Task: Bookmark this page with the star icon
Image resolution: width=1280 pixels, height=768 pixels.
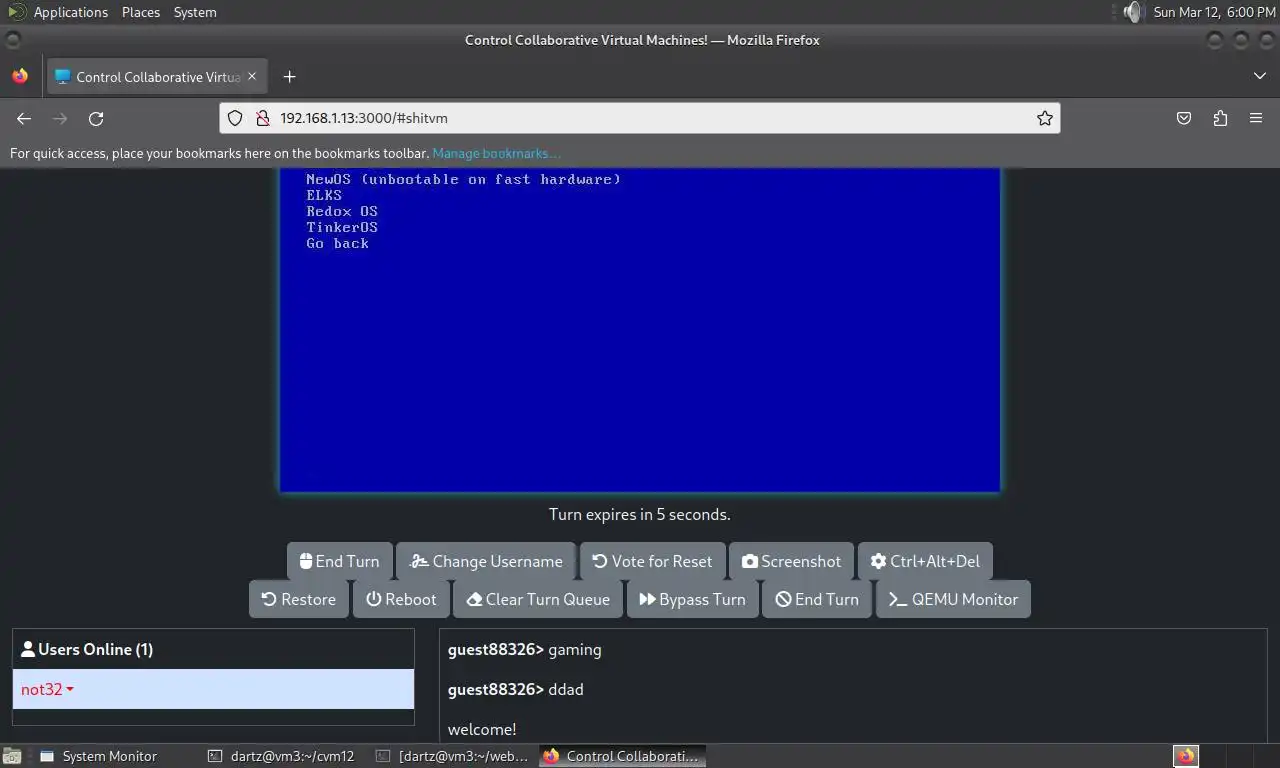Action: click(1045, 118)
